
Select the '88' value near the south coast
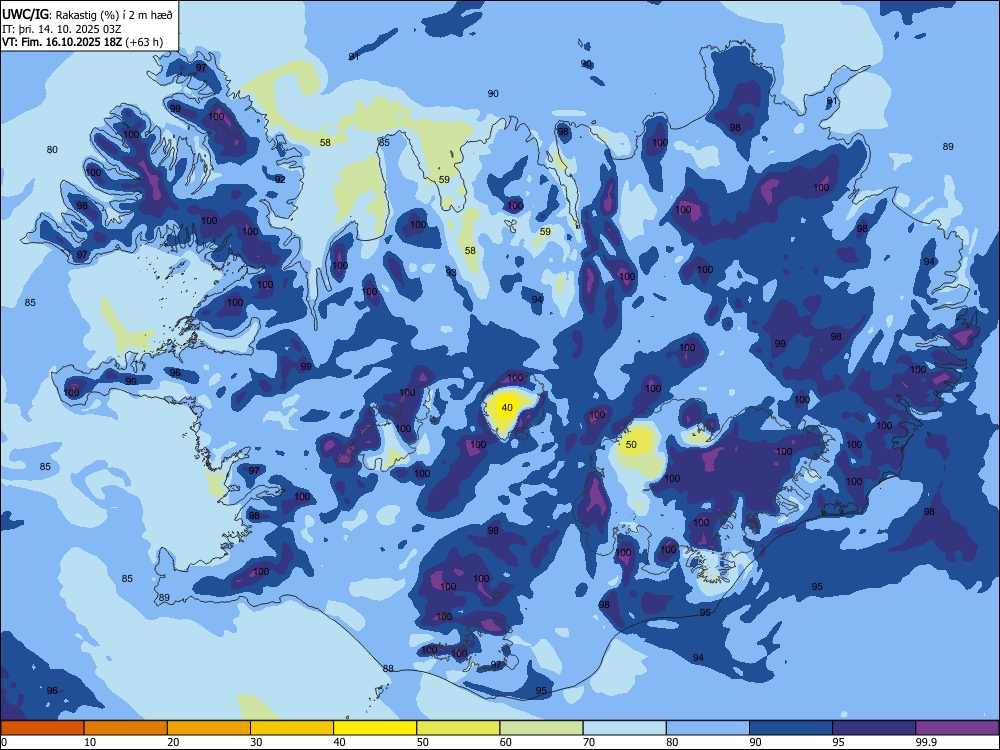[x=388, y=668]
